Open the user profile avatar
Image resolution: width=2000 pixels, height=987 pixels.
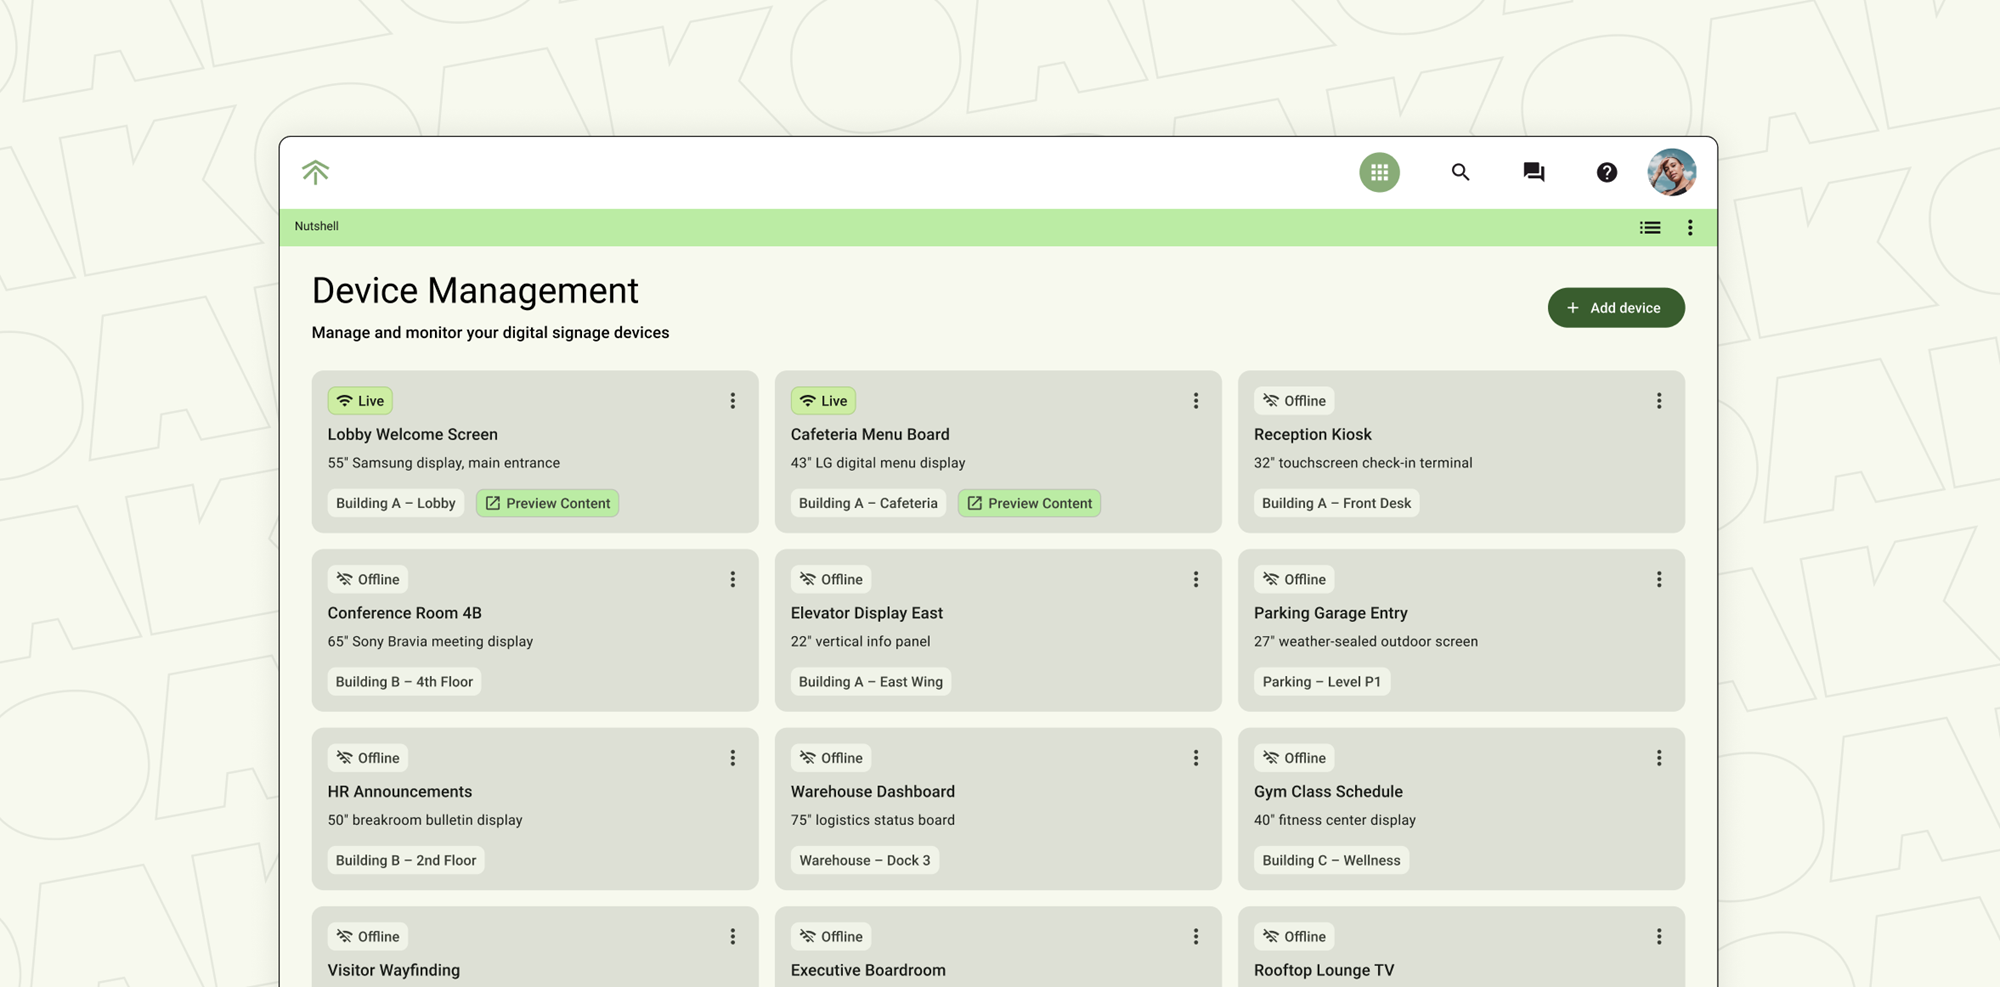click(1672, 172)
